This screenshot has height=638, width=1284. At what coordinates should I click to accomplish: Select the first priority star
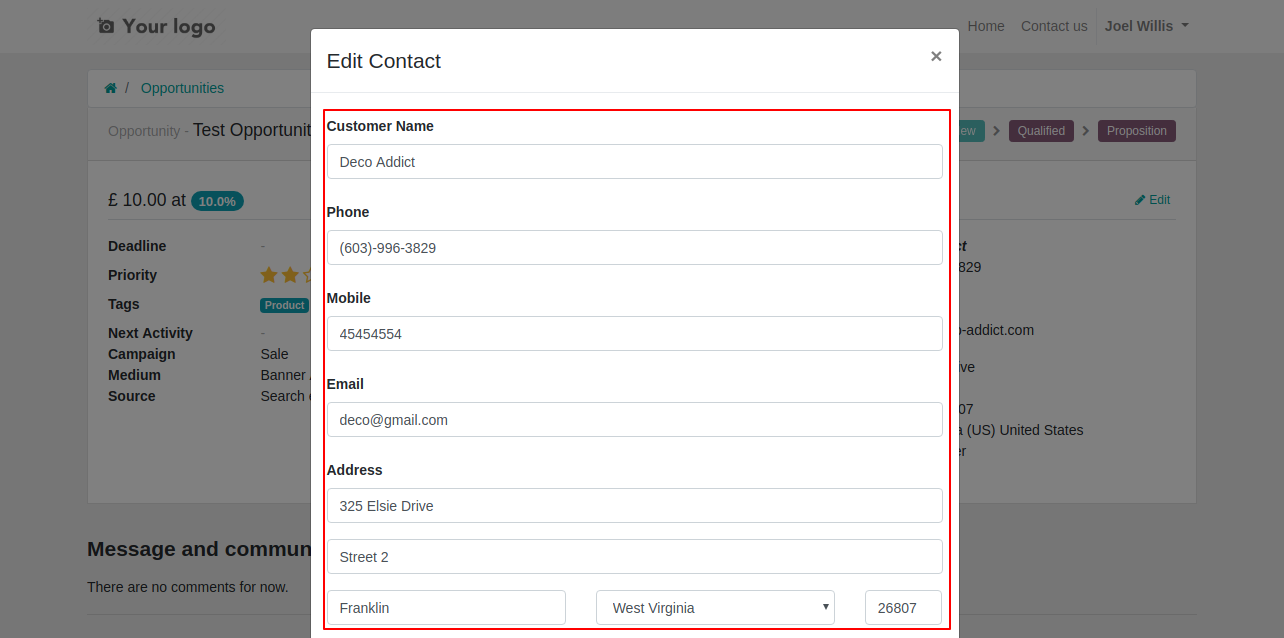pos(269,274)
